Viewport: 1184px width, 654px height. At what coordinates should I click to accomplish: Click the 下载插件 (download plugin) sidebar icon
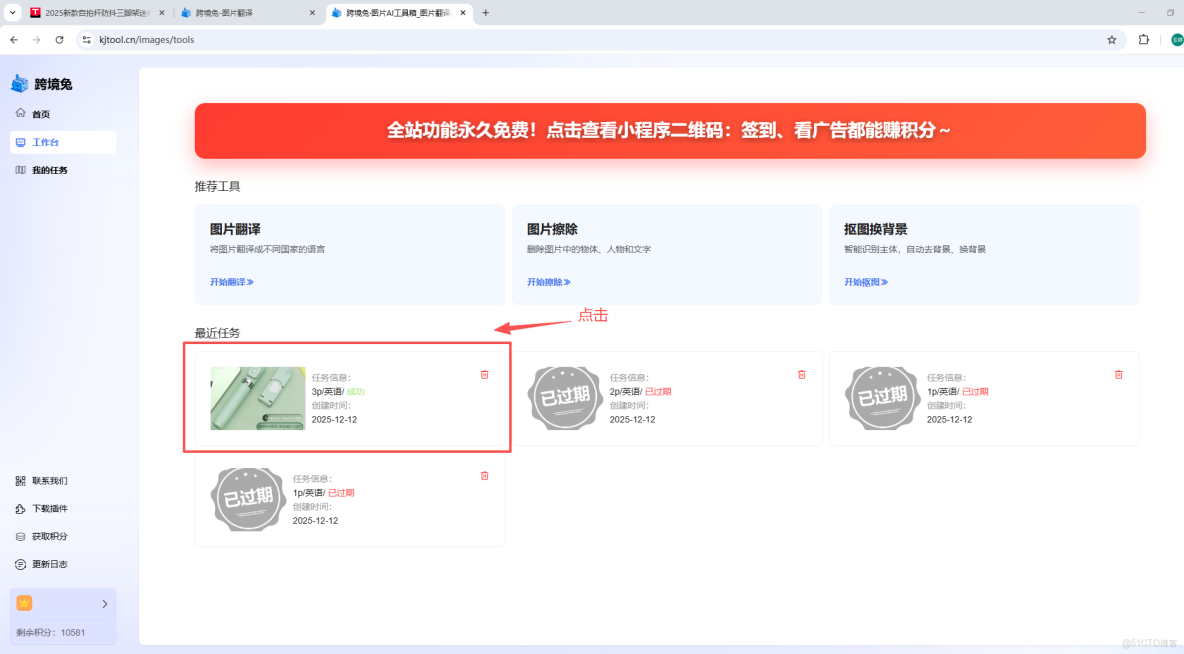22,508
